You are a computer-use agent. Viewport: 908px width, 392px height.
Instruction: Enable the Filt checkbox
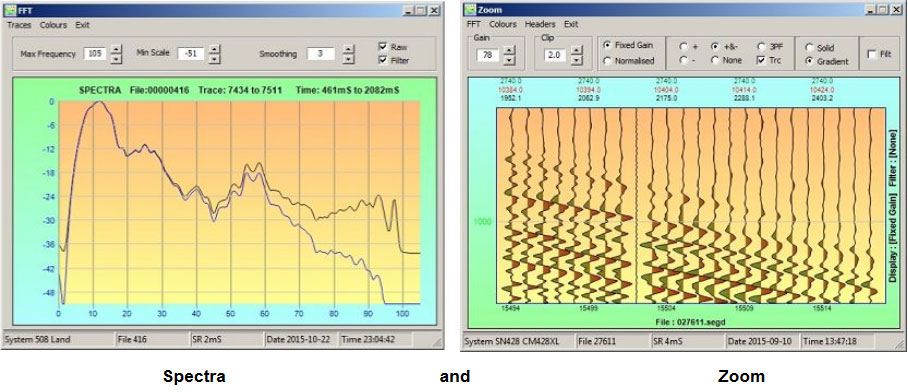click(x=872, y=54)
